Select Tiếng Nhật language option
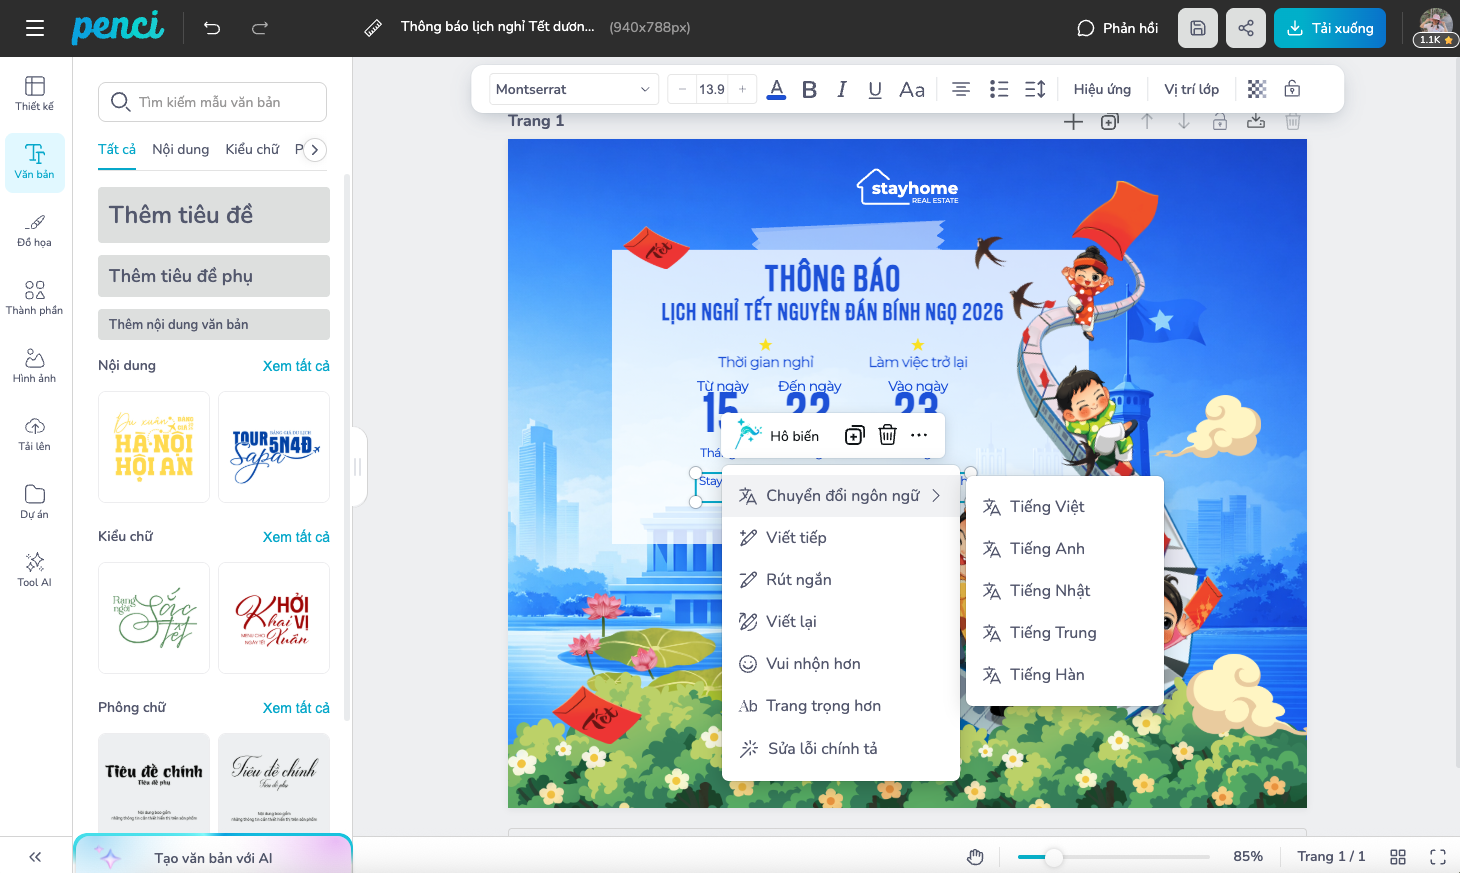The height and width of the screenshot is (873, 1460). point(1049,591)
